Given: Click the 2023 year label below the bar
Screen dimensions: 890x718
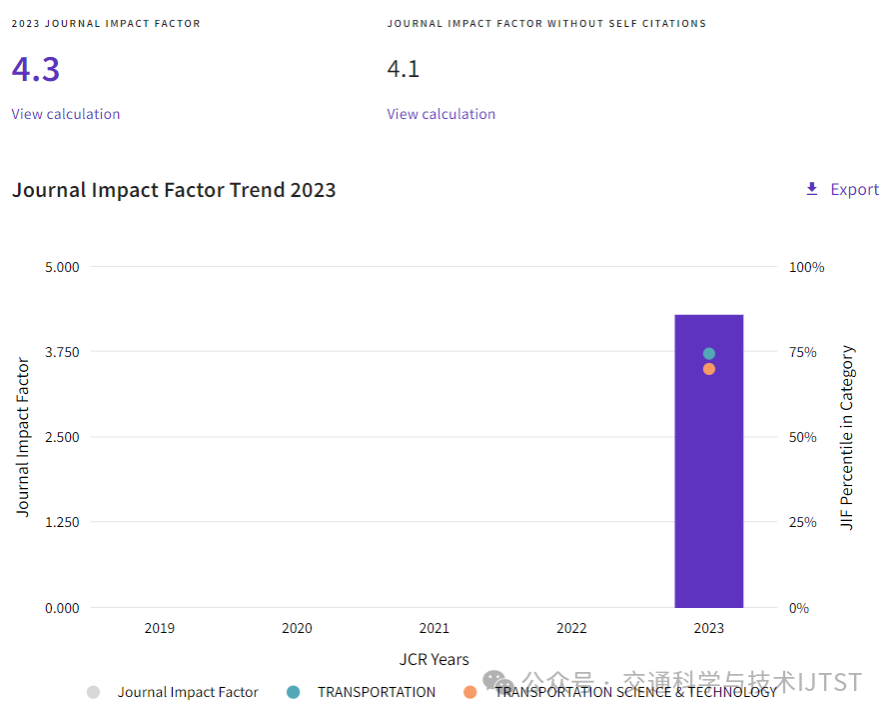Looking at the screenshot, I should click(x=709, y=628).
